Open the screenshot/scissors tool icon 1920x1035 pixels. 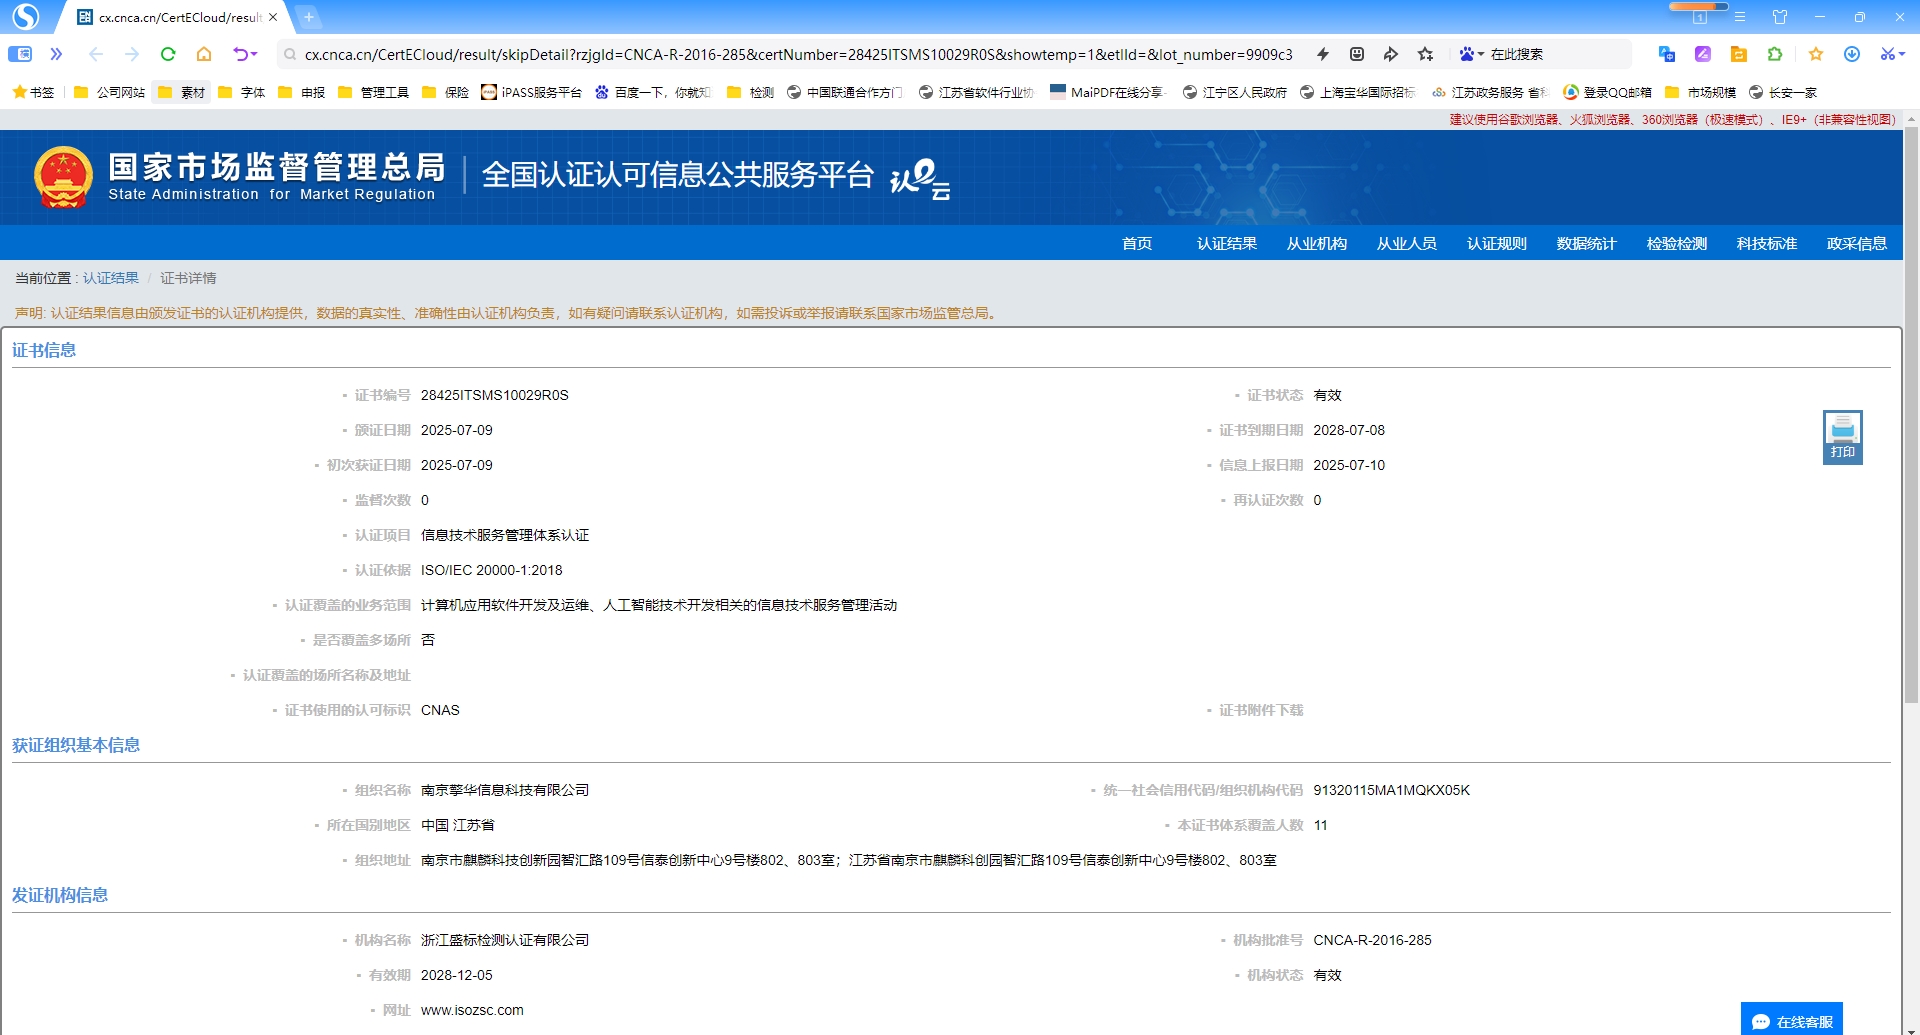click(1888, 55)
